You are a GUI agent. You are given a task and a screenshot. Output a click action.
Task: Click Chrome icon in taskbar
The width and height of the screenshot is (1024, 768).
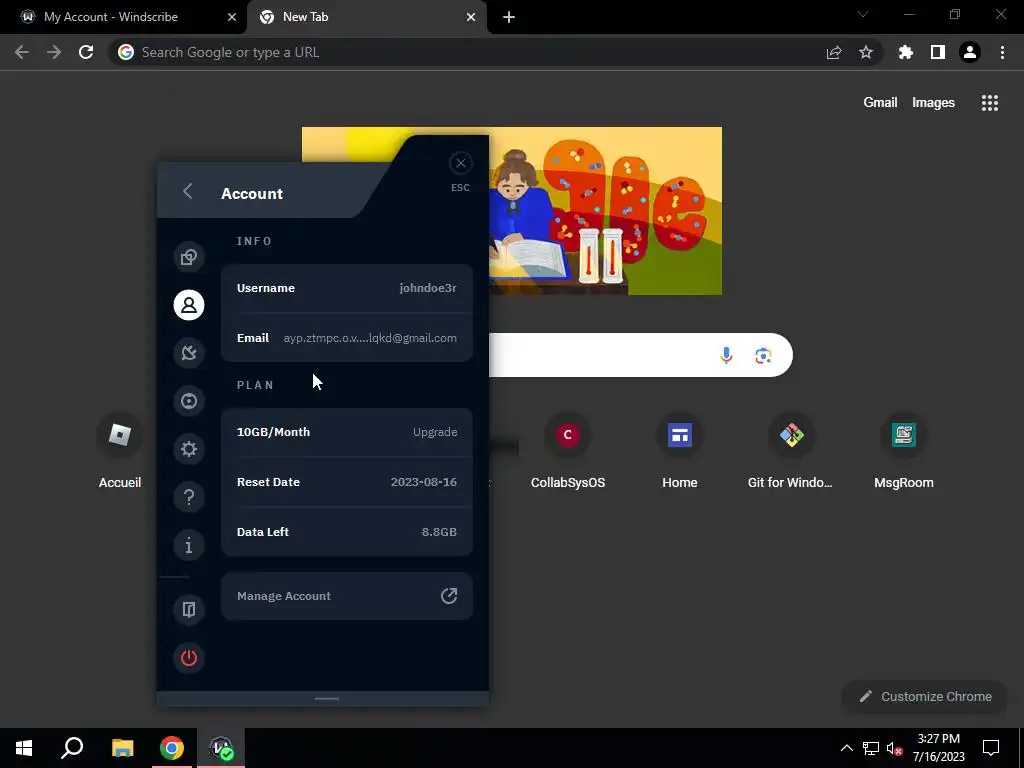172,748
